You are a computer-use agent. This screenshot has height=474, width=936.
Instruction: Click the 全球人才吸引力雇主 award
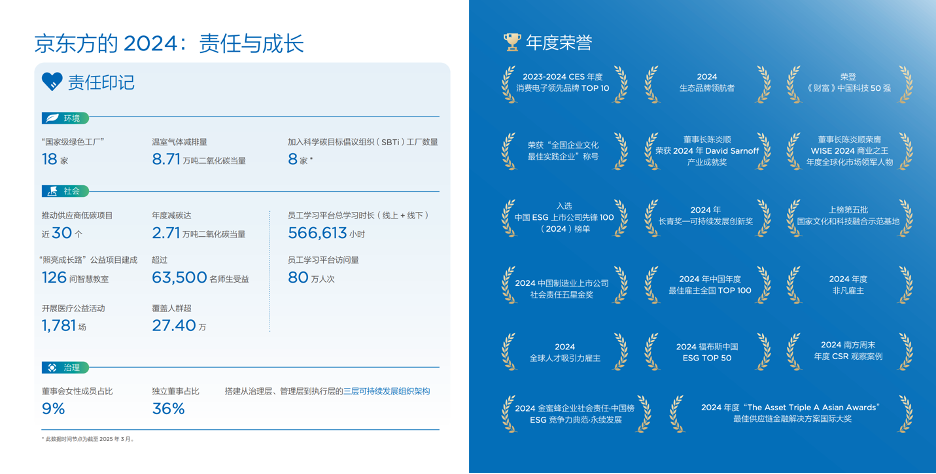565,352
